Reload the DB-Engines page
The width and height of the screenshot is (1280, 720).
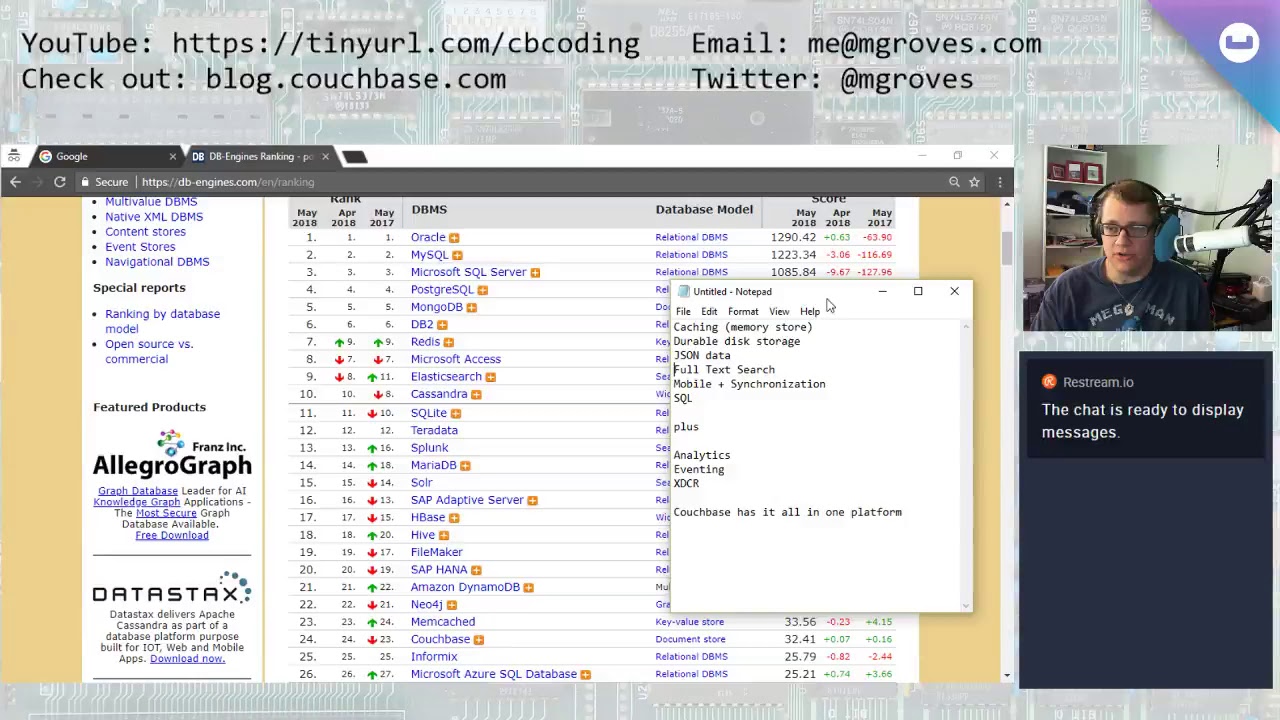coord(60,182)
